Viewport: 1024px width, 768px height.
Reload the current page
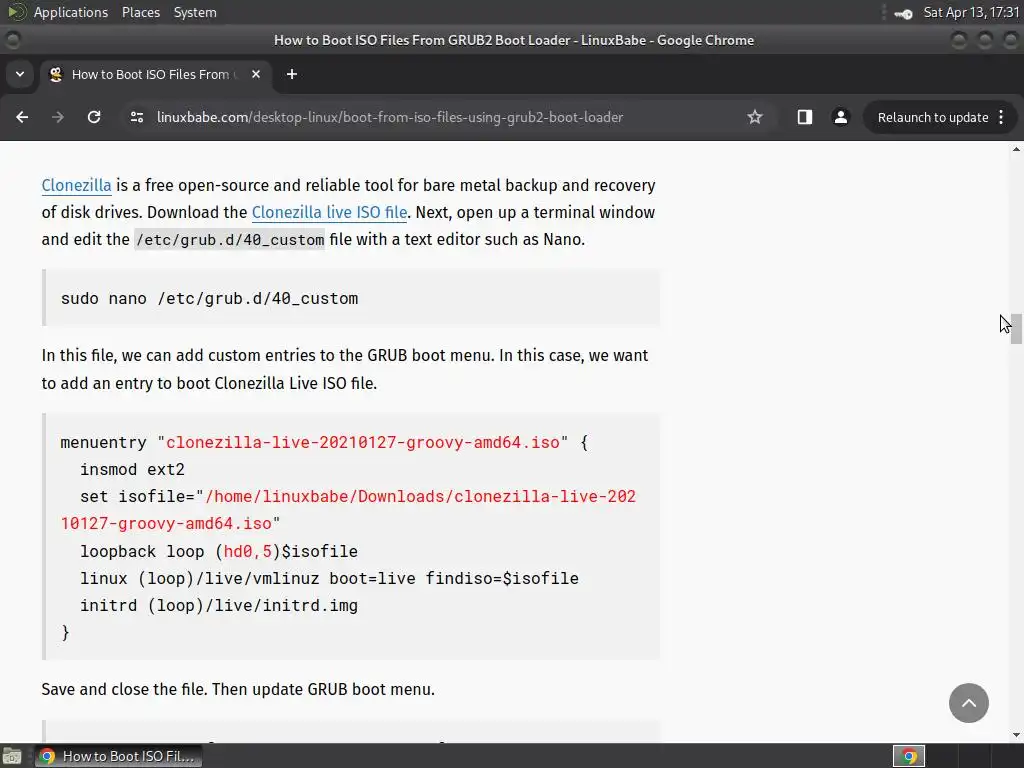94,118
